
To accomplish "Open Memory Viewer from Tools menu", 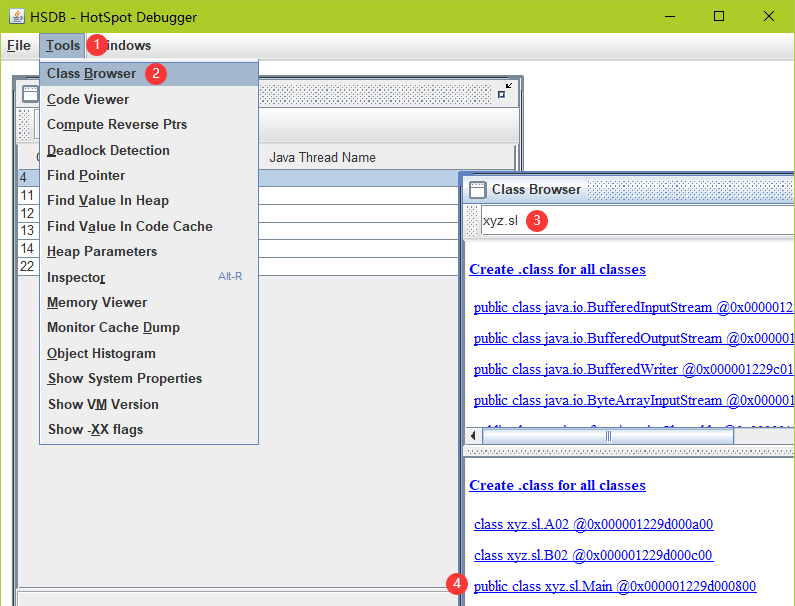I will pyautogui.click(x=149, y=303).
